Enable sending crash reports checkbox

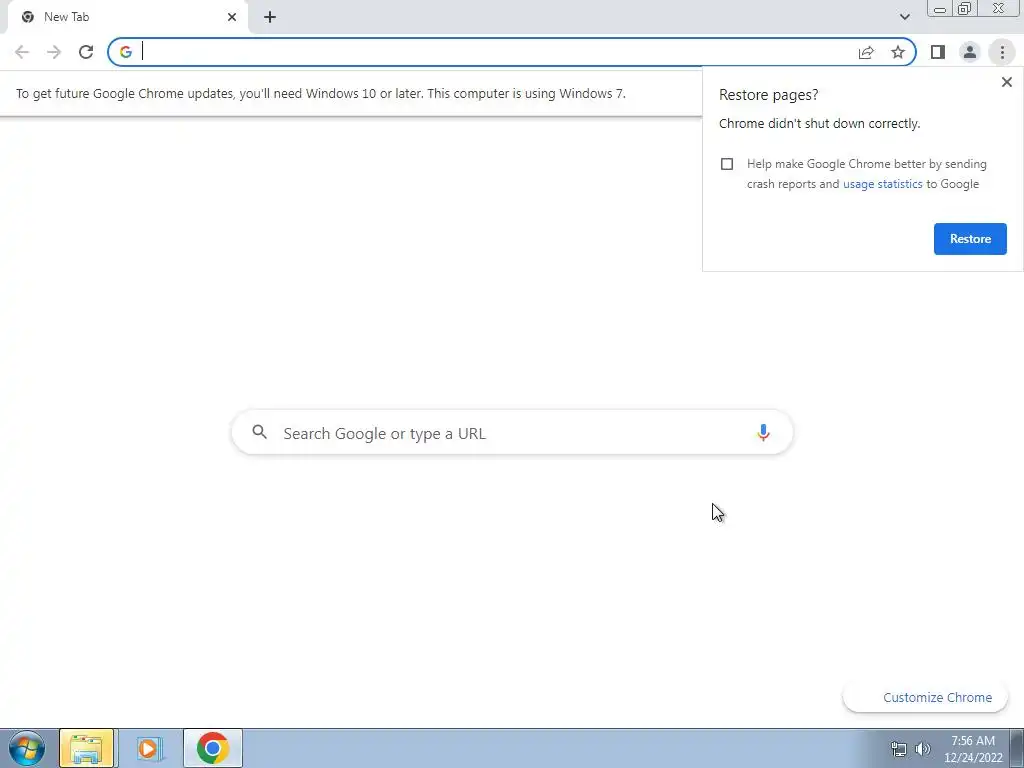point(727,164)
